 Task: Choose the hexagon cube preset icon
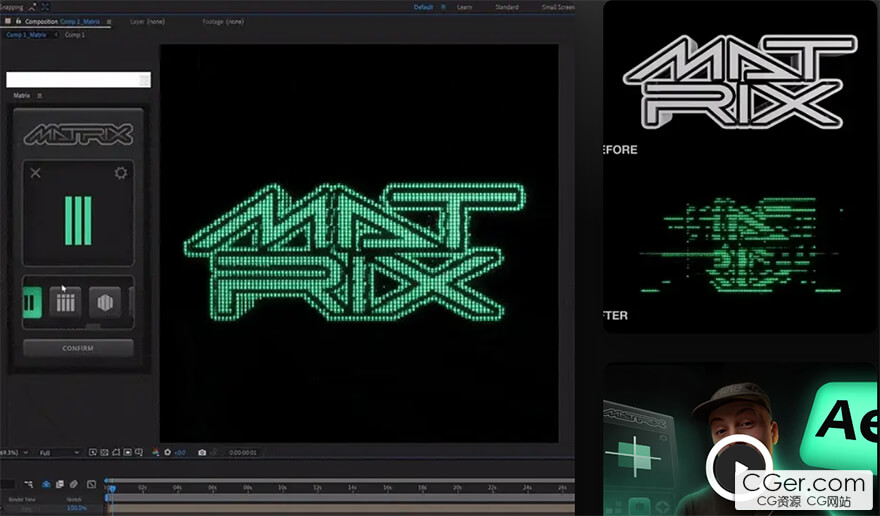pyautogui.click(x=105, y=302)
